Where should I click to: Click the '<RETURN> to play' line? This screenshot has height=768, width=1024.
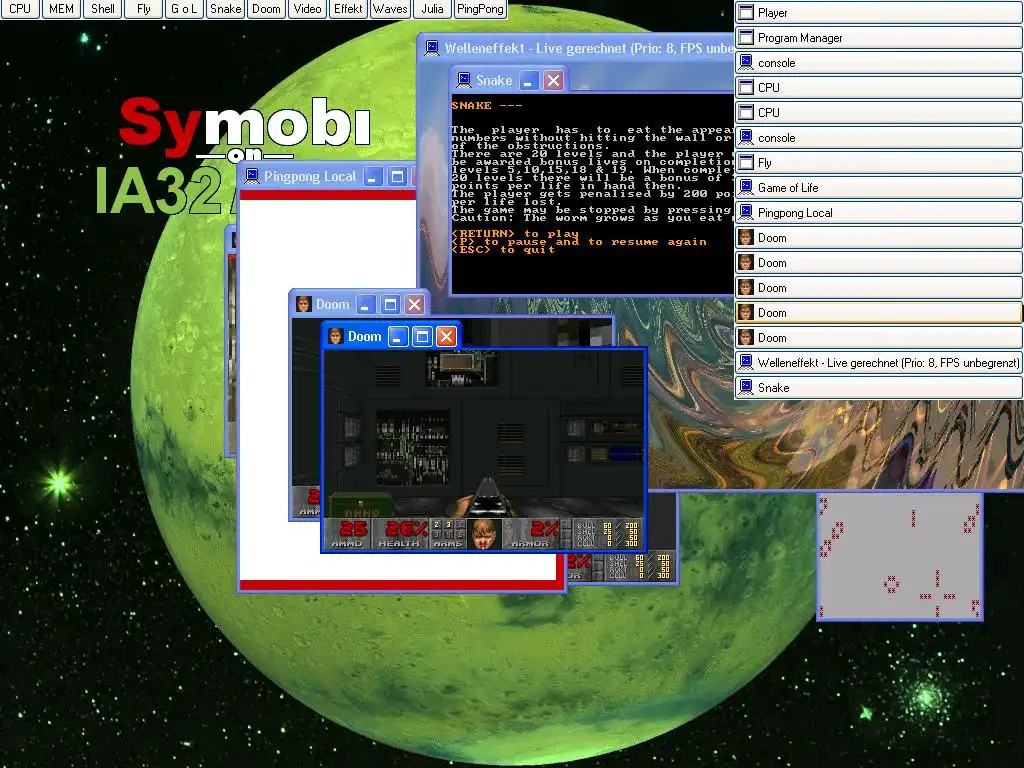[x=515, y=233]
